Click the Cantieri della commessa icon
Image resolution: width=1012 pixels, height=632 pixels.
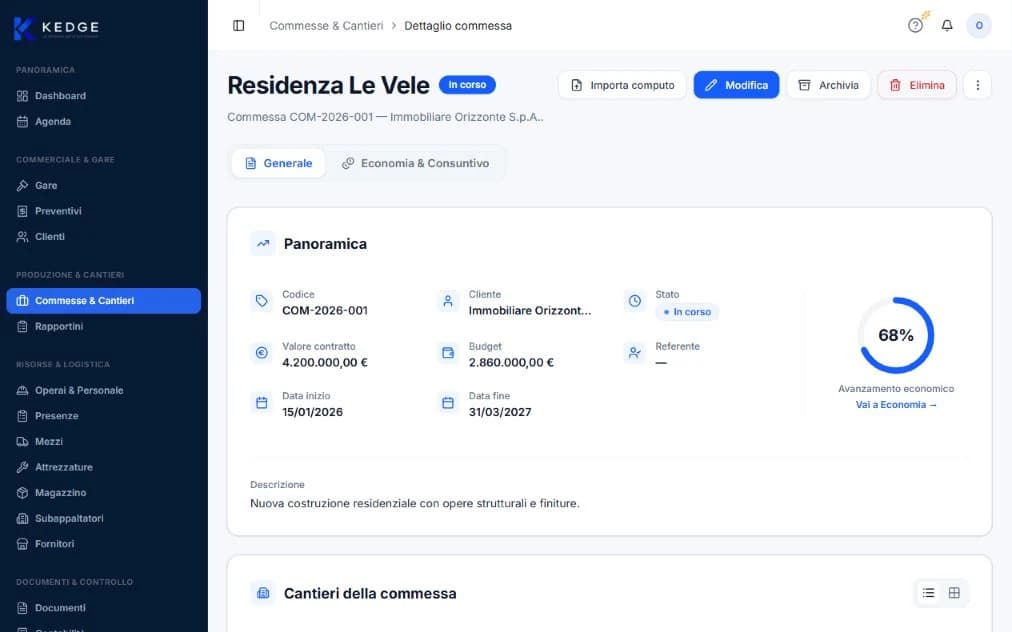(263, 593)
